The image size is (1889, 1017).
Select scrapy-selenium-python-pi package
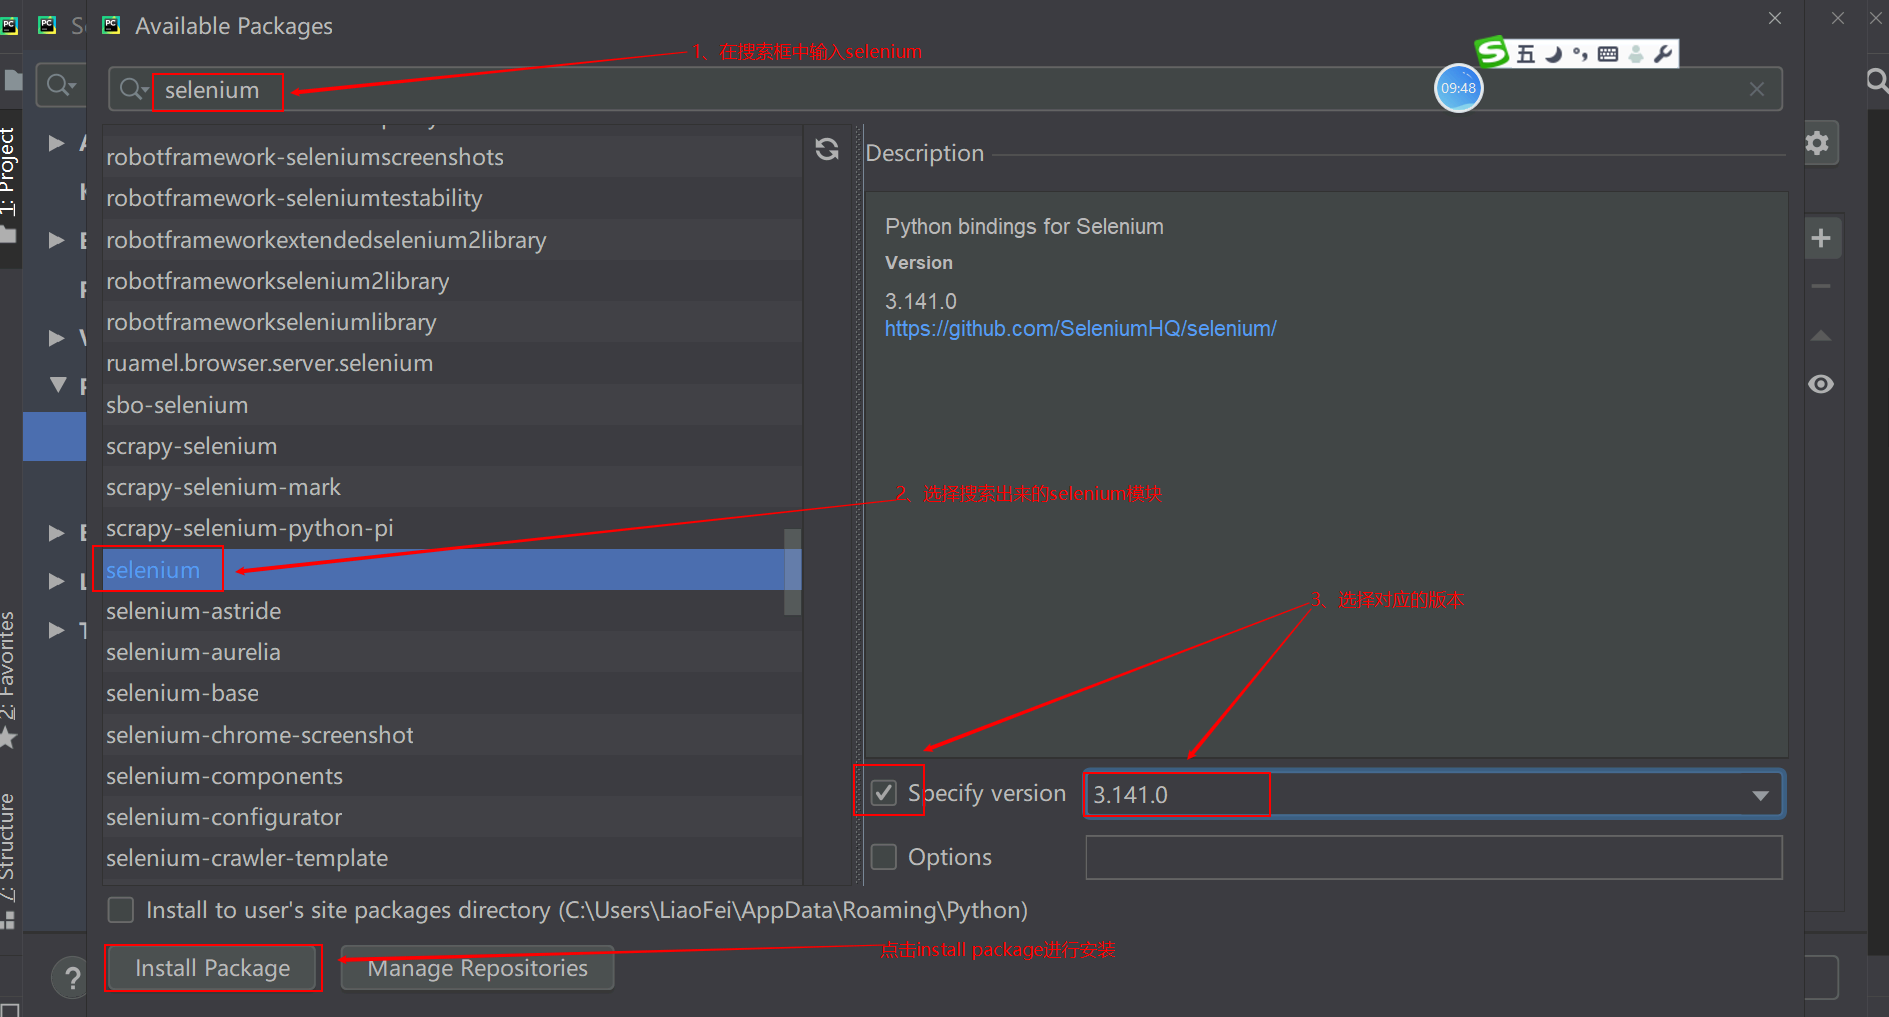452,528
